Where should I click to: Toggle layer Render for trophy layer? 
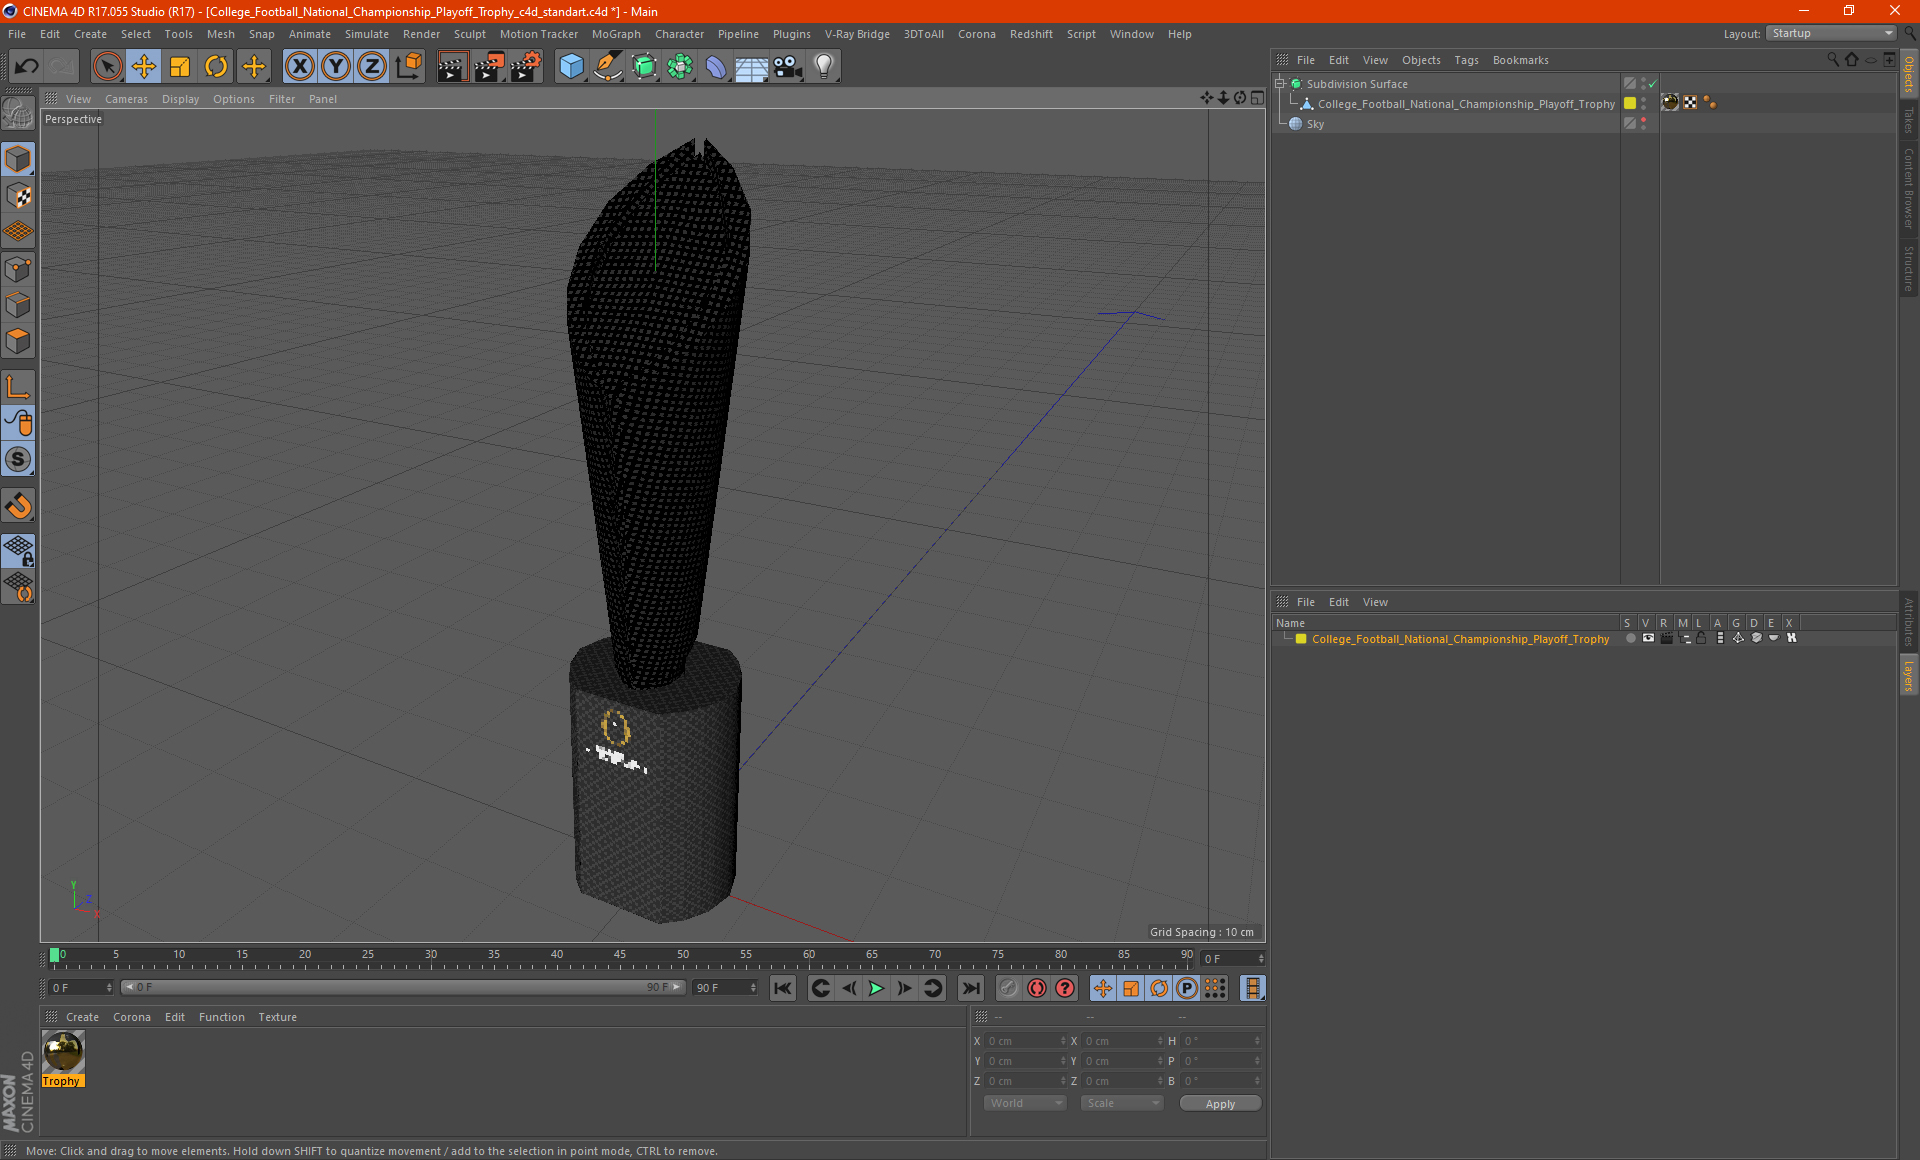coord(1666,638)
